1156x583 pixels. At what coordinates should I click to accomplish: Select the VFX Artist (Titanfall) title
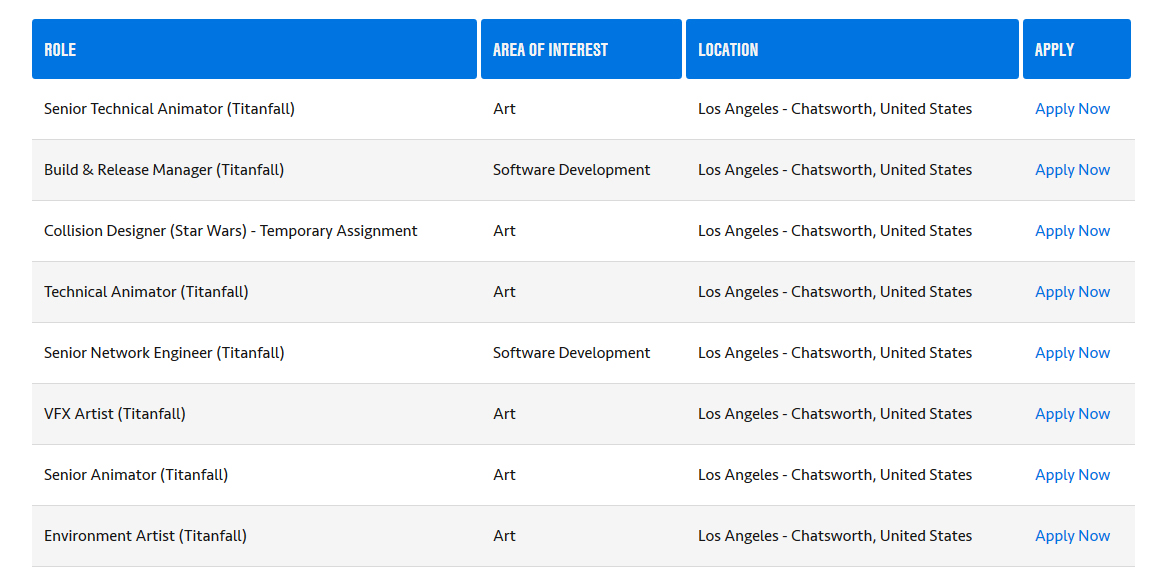[x=114, y=414]
